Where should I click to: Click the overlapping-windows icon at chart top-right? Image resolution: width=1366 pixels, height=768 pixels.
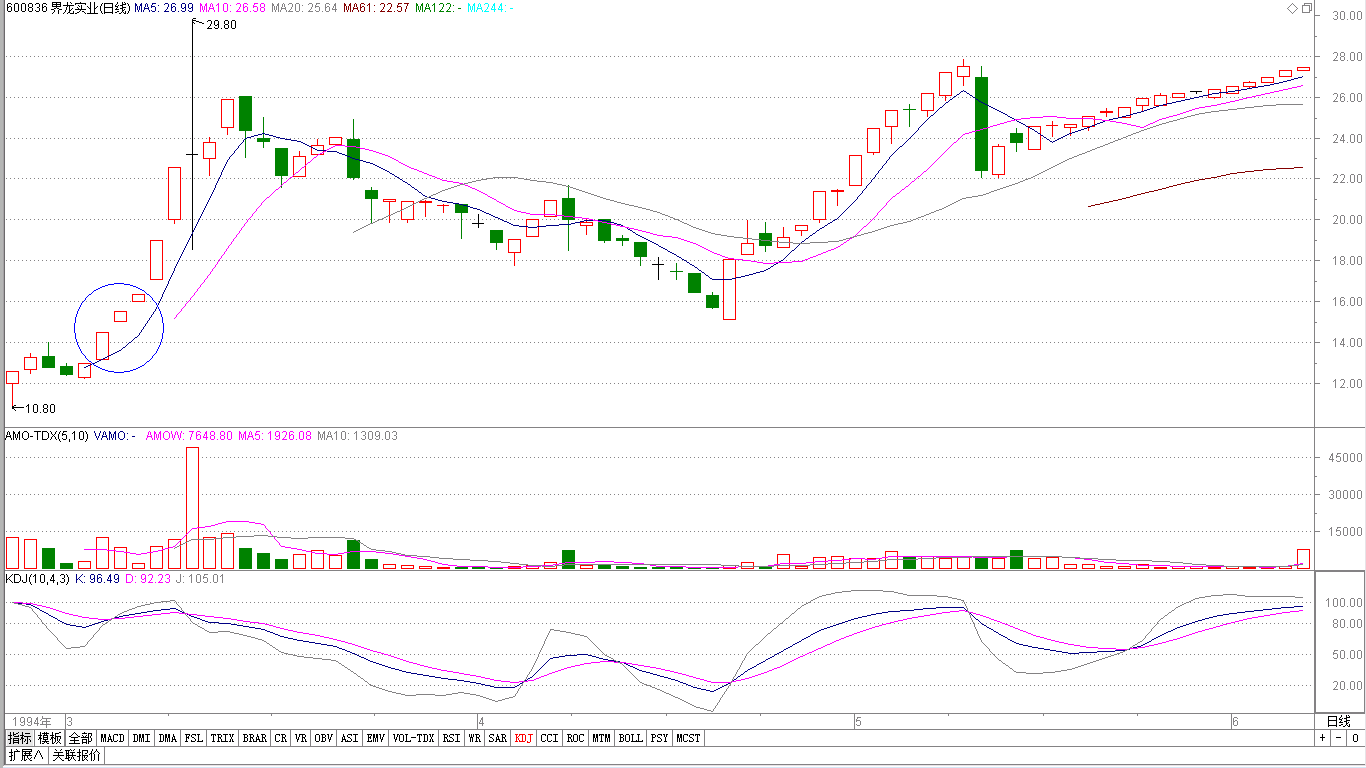point(1307,8)
